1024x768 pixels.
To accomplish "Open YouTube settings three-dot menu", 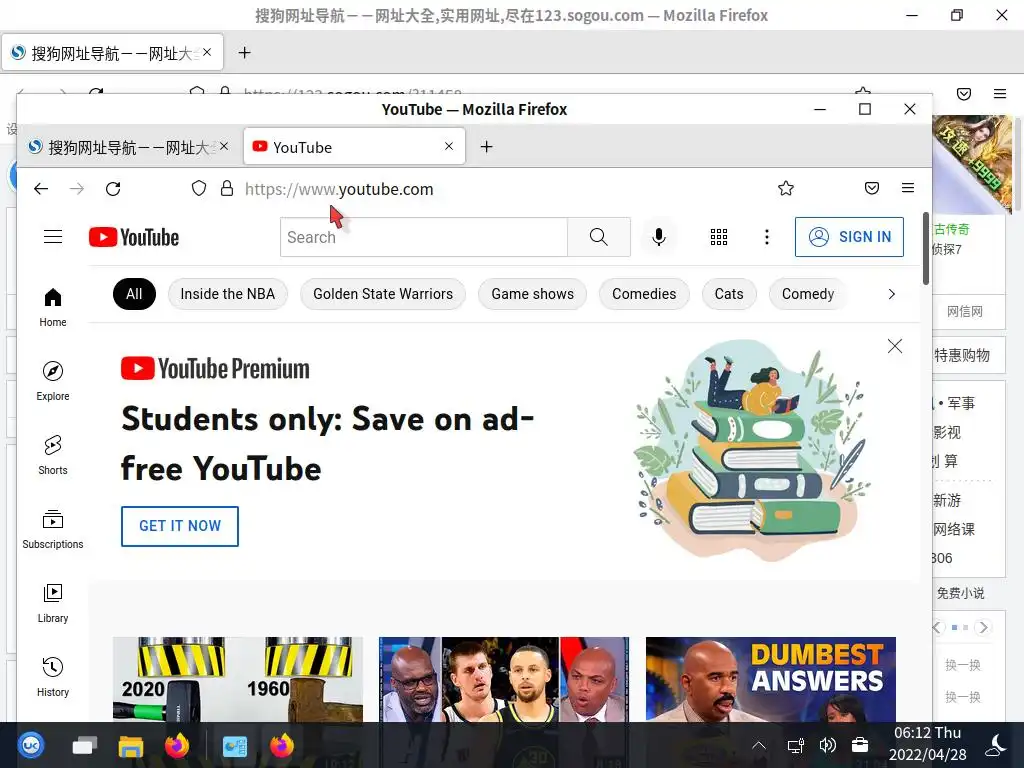I will pos(767,237).
